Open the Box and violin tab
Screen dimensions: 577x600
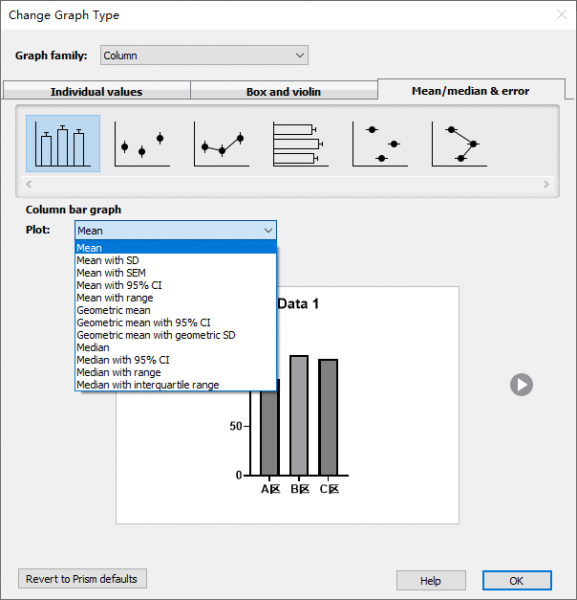pyautogui.click(x=284, y=91)
